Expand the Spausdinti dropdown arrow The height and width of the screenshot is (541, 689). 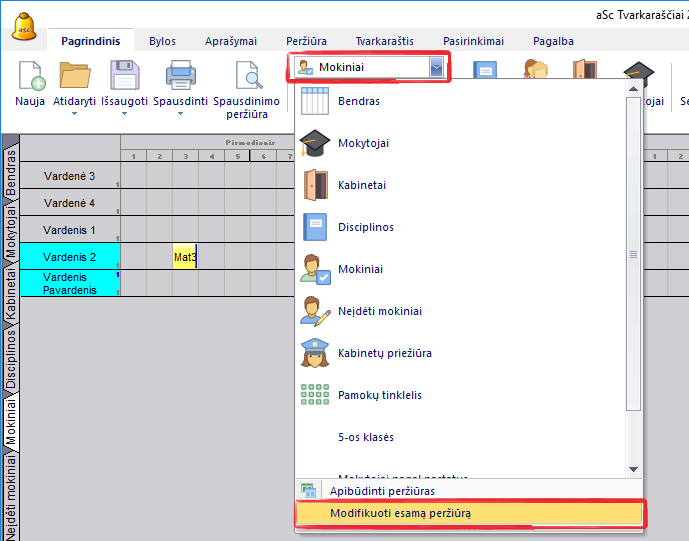tap(180, 114)
